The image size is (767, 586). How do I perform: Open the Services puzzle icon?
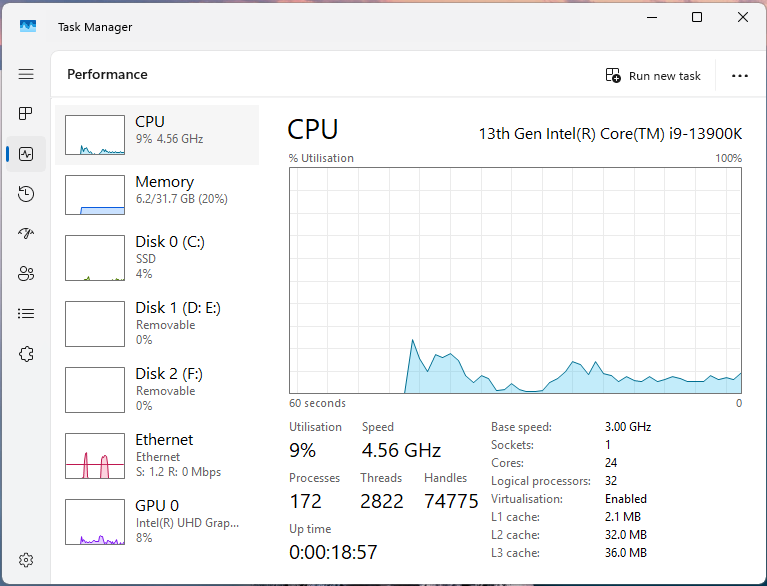pos(26,354)
